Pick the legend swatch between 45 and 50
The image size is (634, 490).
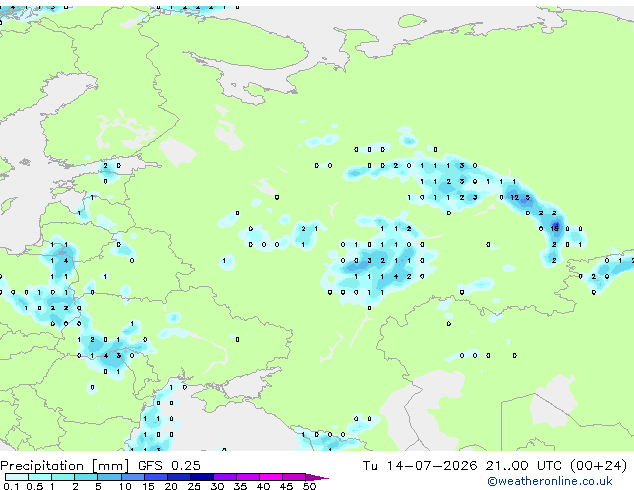click(294, 477)
